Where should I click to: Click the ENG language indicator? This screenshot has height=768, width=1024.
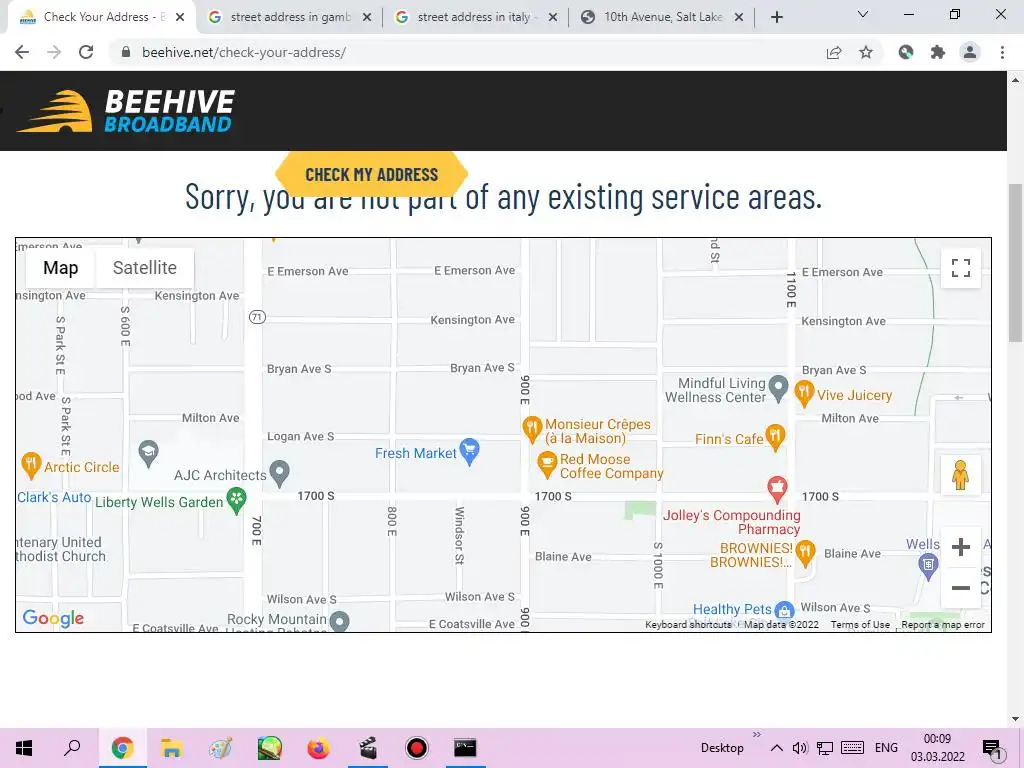886,748
